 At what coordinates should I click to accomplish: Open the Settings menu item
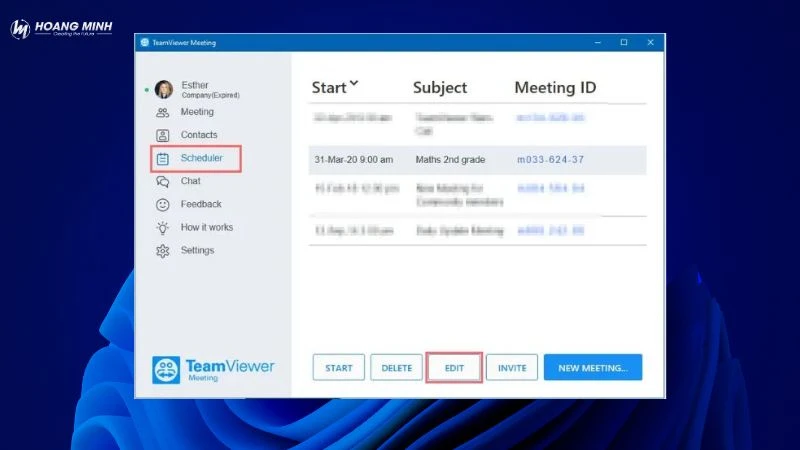[x=197, y=250]
